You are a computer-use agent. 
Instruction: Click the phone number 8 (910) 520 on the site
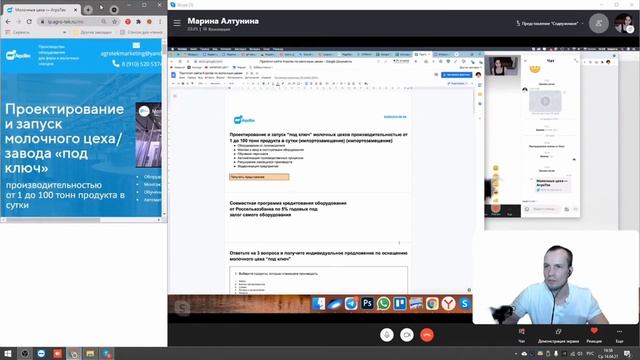(137, 64)
